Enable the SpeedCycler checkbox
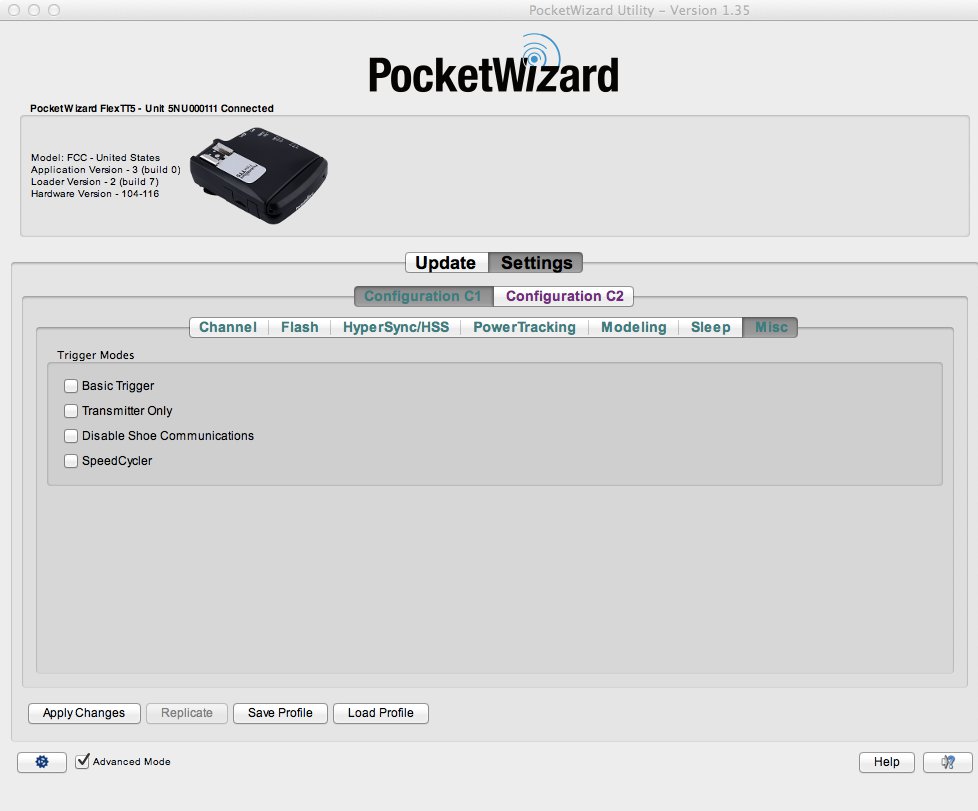The image size is (978, 811). click(x=71, y=461)
